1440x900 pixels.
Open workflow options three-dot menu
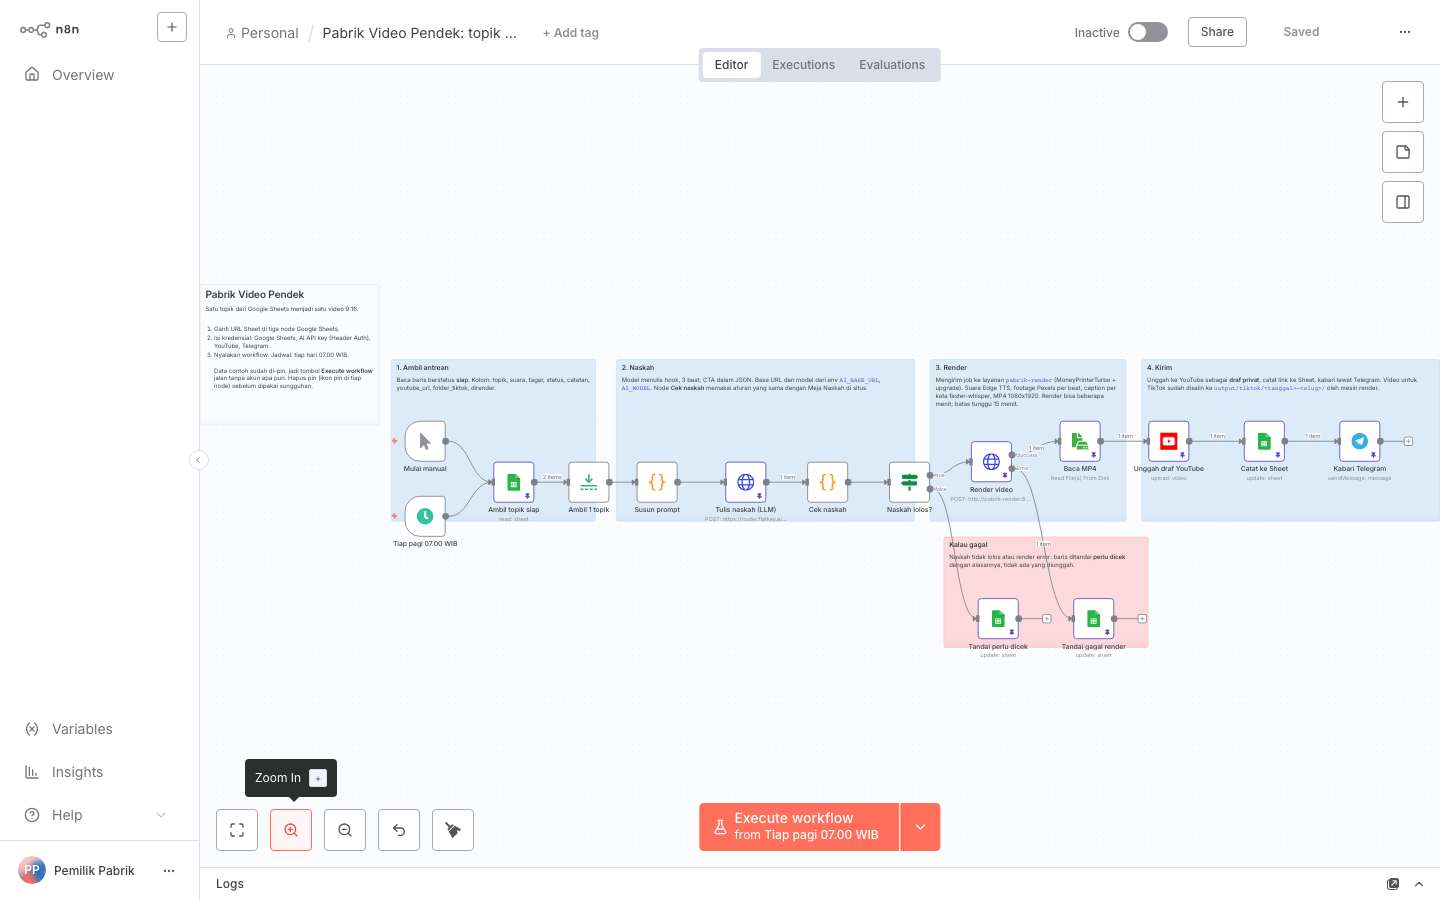click(1405, 32)
